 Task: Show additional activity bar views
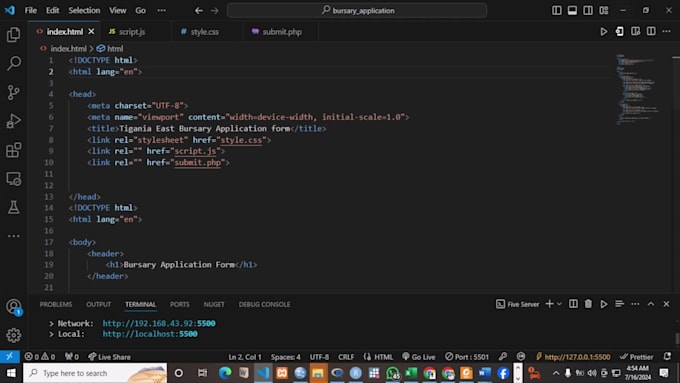click(x=13, y=236)
